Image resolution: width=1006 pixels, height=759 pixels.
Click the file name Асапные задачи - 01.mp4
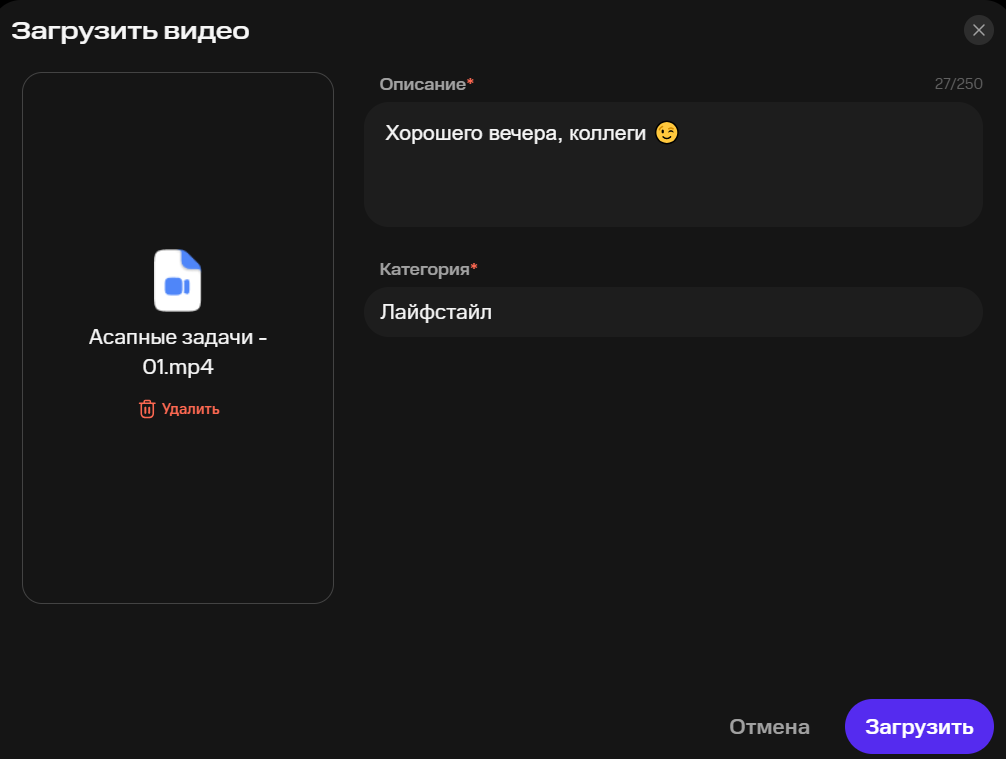[178, 337]
